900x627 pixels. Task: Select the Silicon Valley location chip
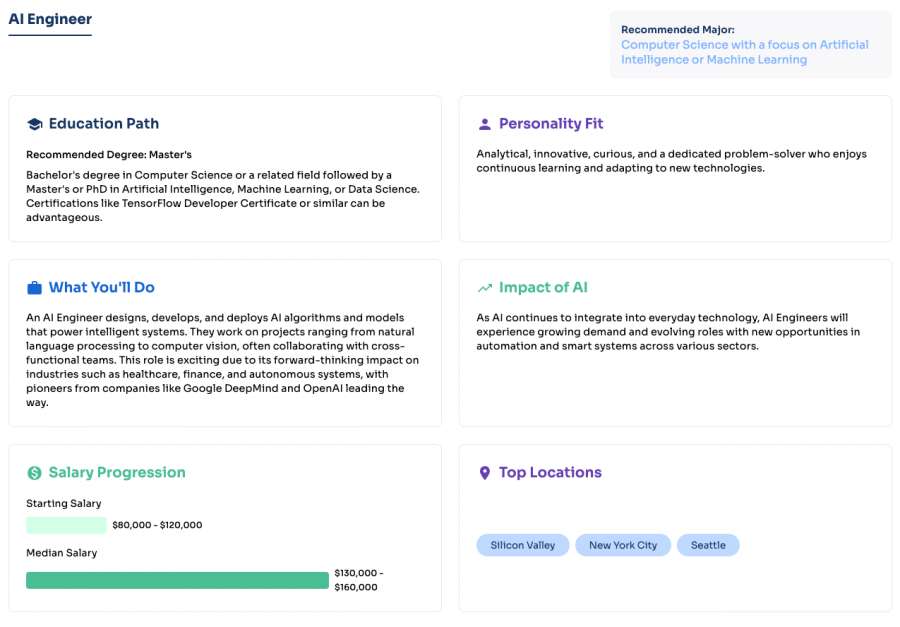(523, 545)
